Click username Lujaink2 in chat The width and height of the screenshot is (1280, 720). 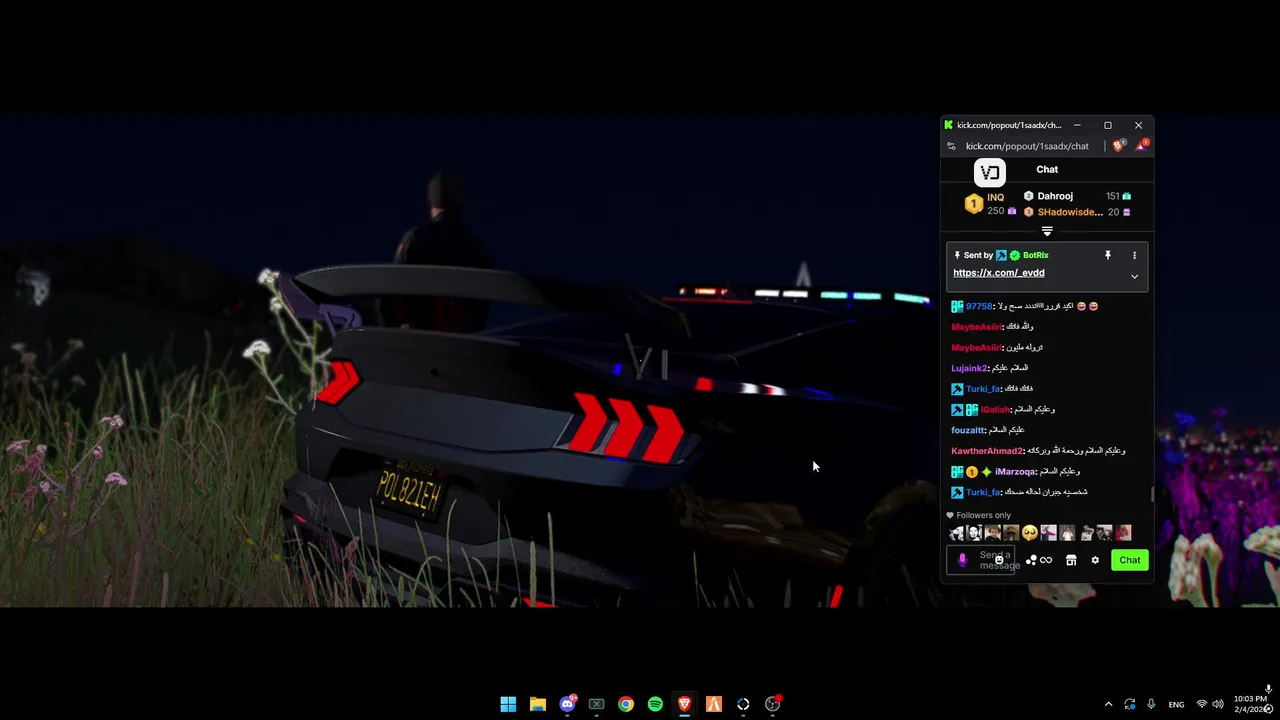coord(969,368)
